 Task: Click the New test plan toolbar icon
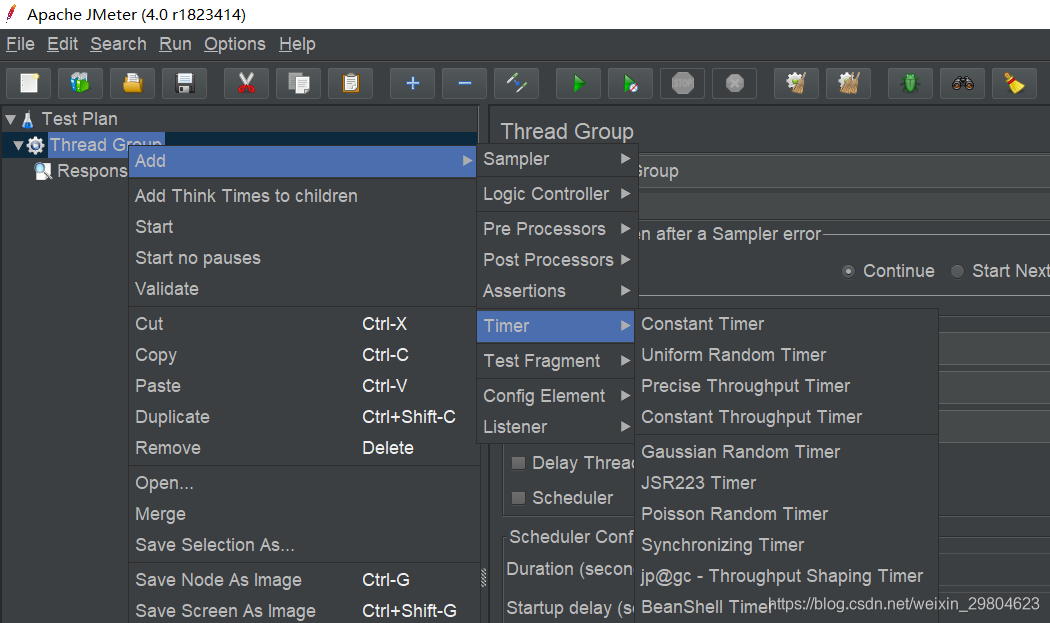pos(29,84)
